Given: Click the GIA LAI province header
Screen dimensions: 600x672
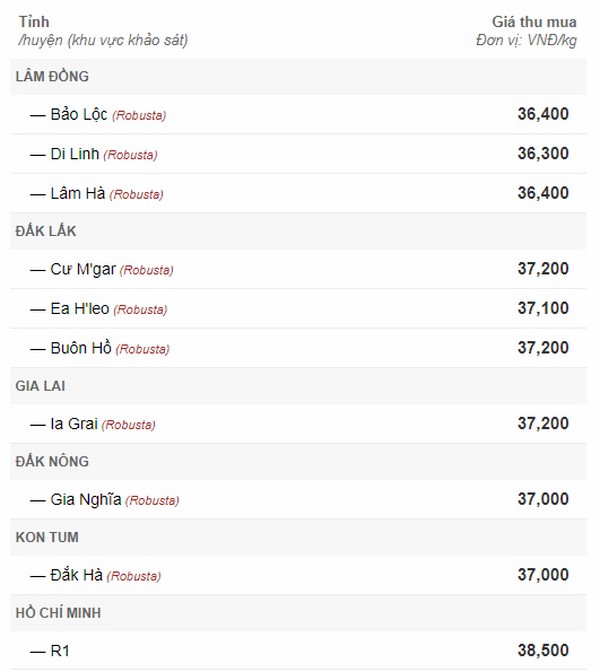Looking at the screenshot, I should click(x=298, y=386).
